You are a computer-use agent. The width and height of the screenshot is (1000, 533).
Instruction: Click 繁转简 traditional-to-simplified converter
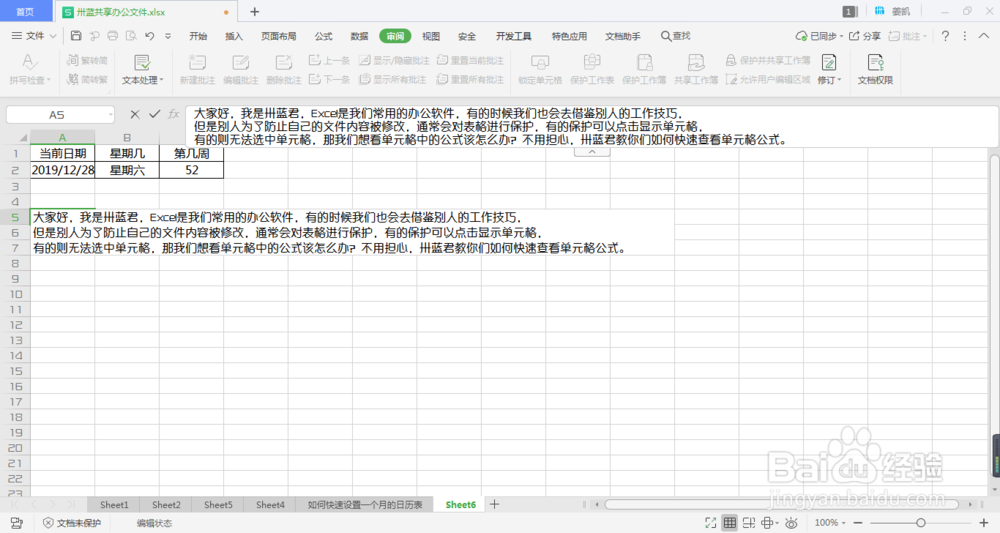point(87,60)
